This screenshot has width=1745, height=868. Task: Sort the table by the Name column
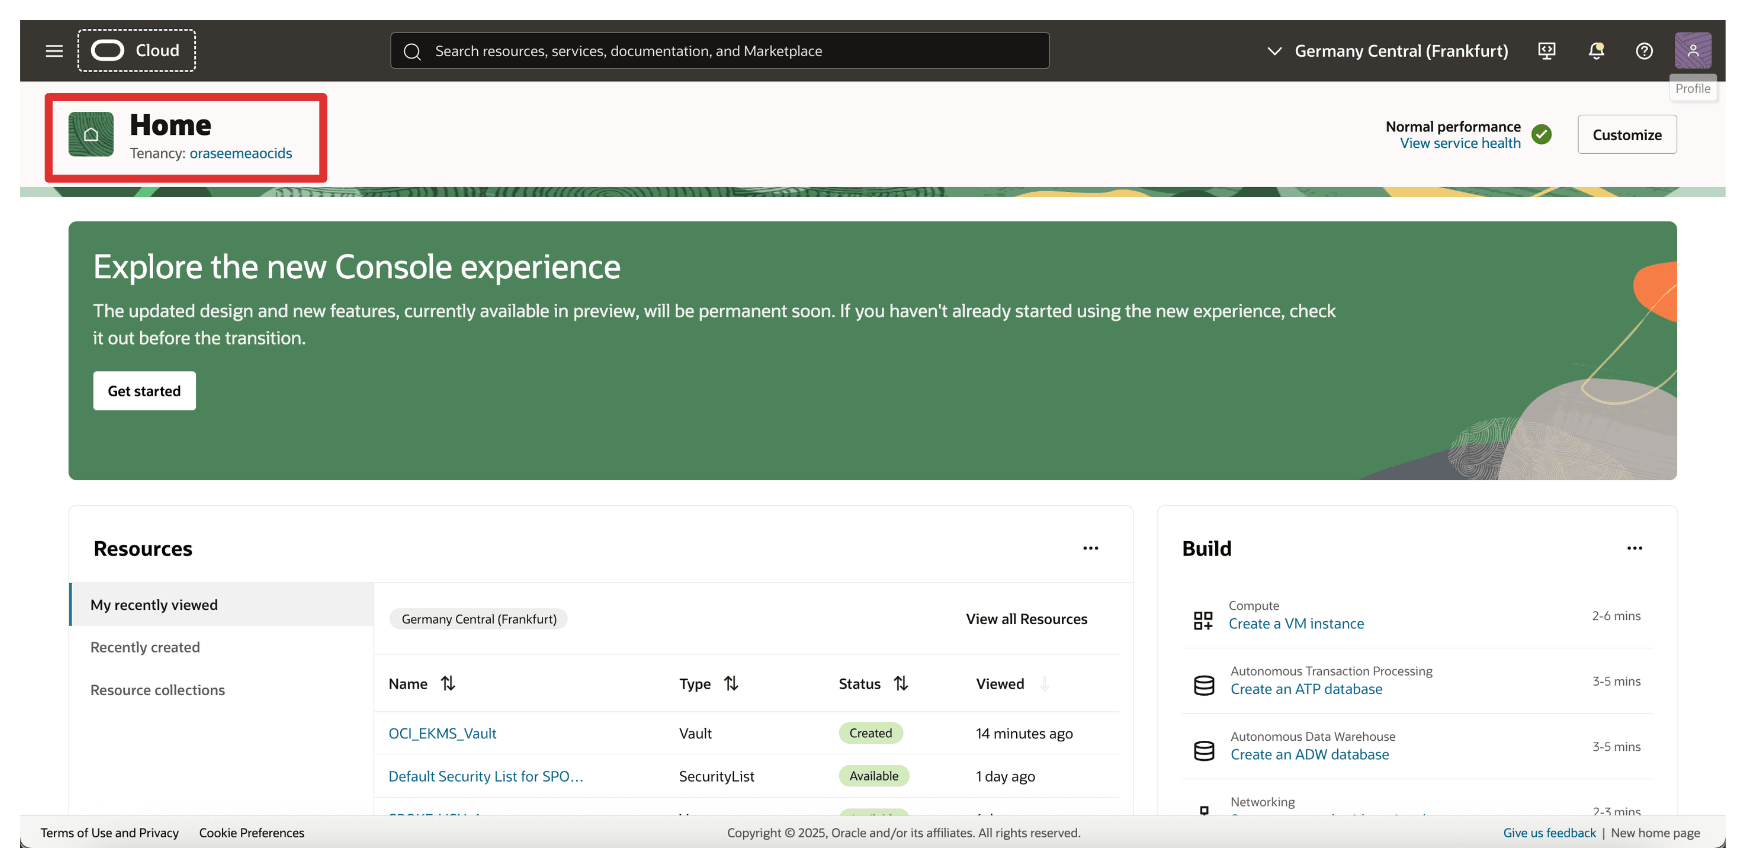(448, 684)
